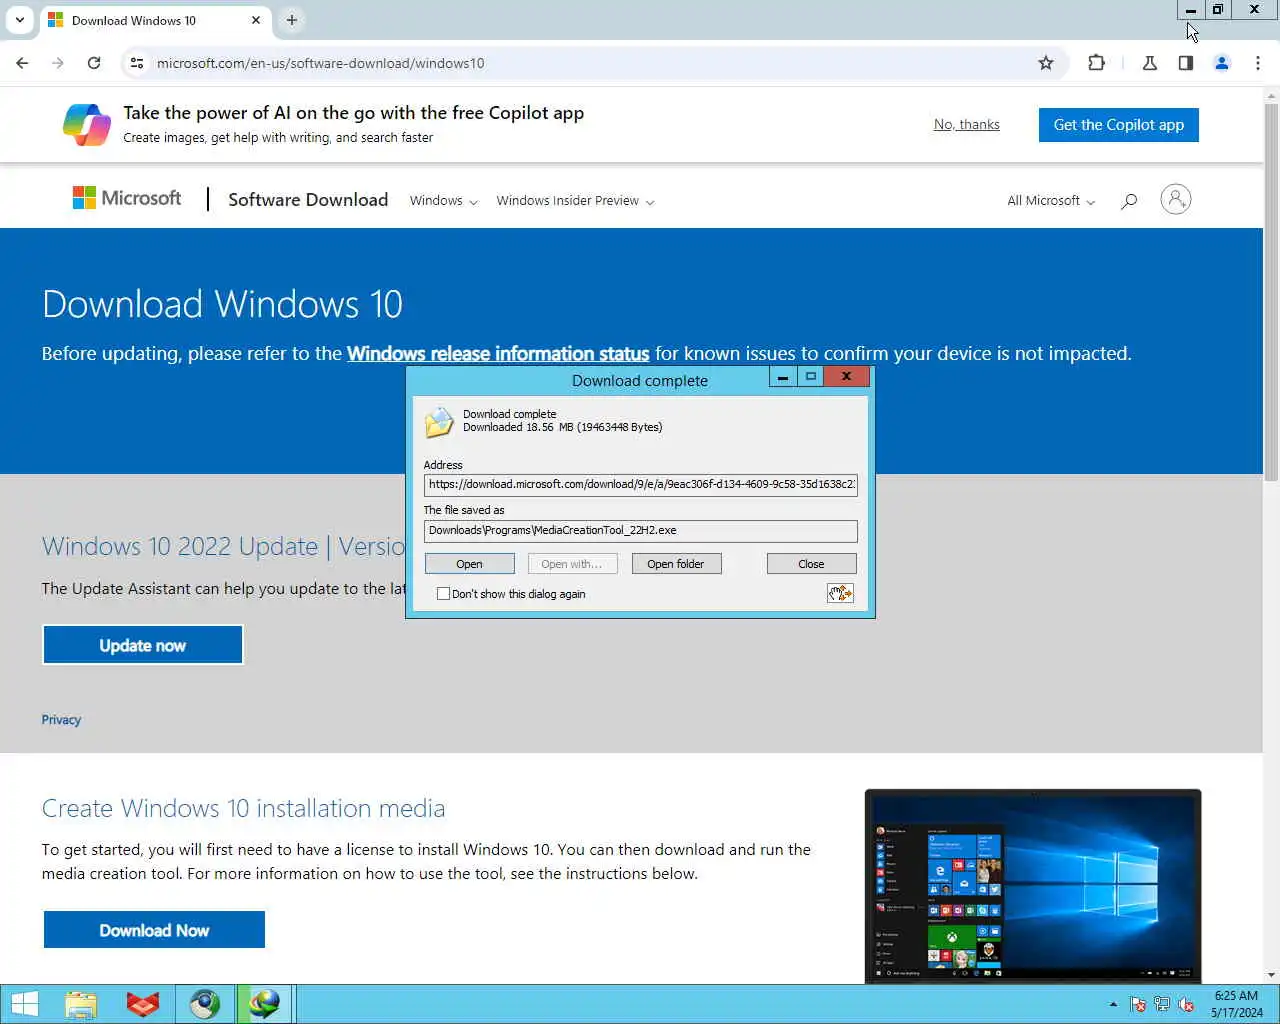Toggle the browser side panel icon
The width and height of the screenshot is (1280, 1024).
(x=1186, y=63)
